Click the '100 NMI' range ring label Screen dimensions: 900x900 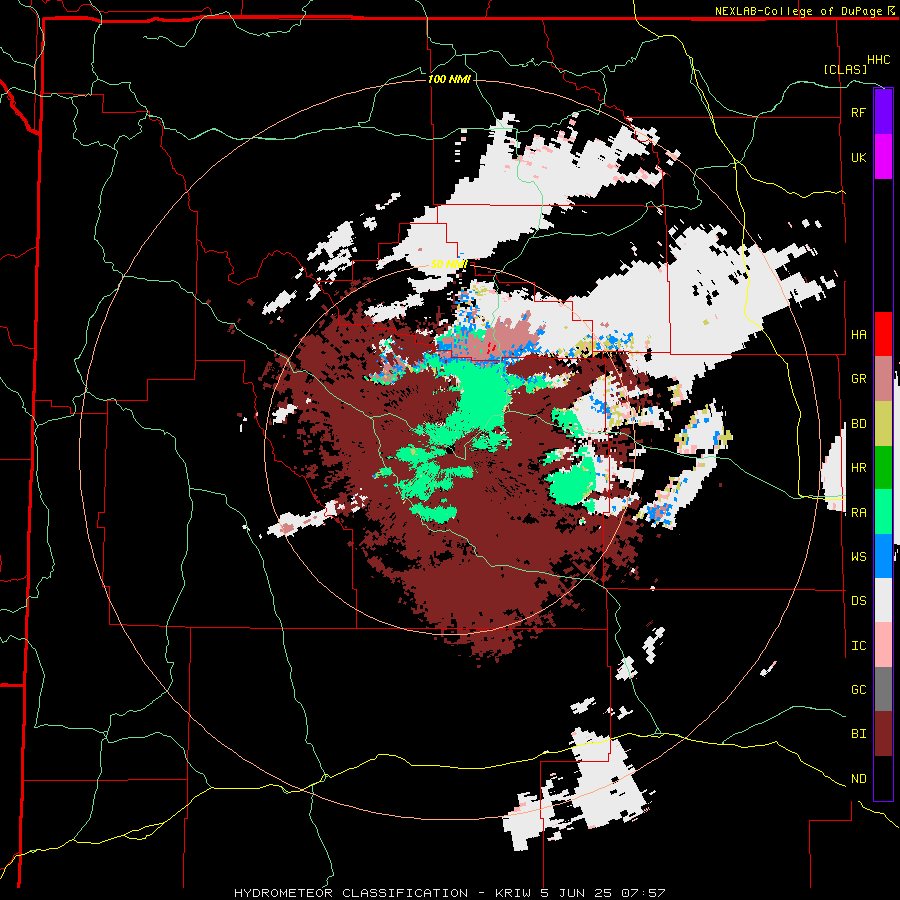(449, 79)
